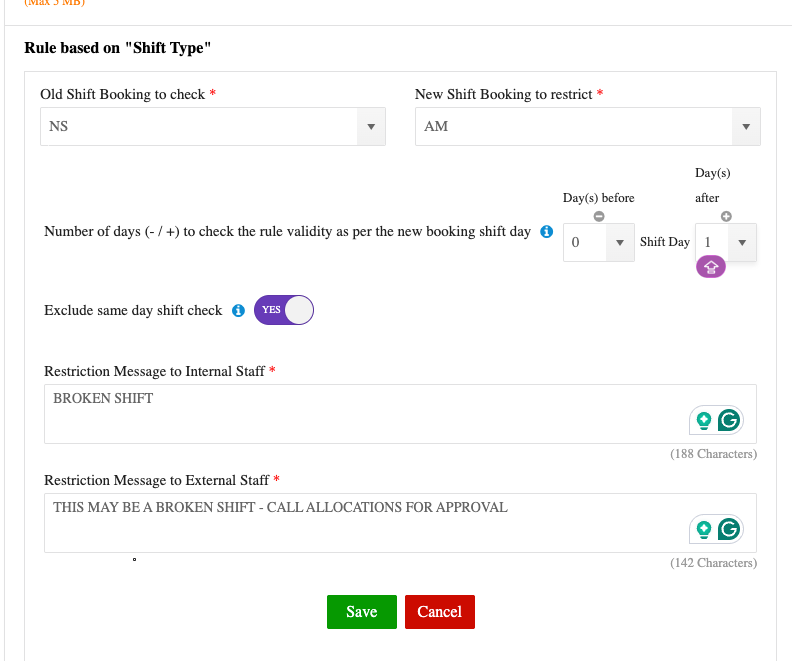Click the plus icon above Day(s) after

pos(726,216)
